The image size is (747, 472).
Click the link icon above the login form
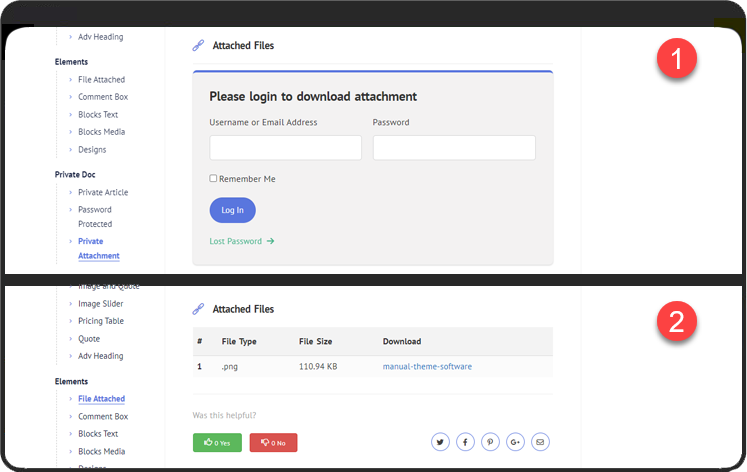[198, 45]
